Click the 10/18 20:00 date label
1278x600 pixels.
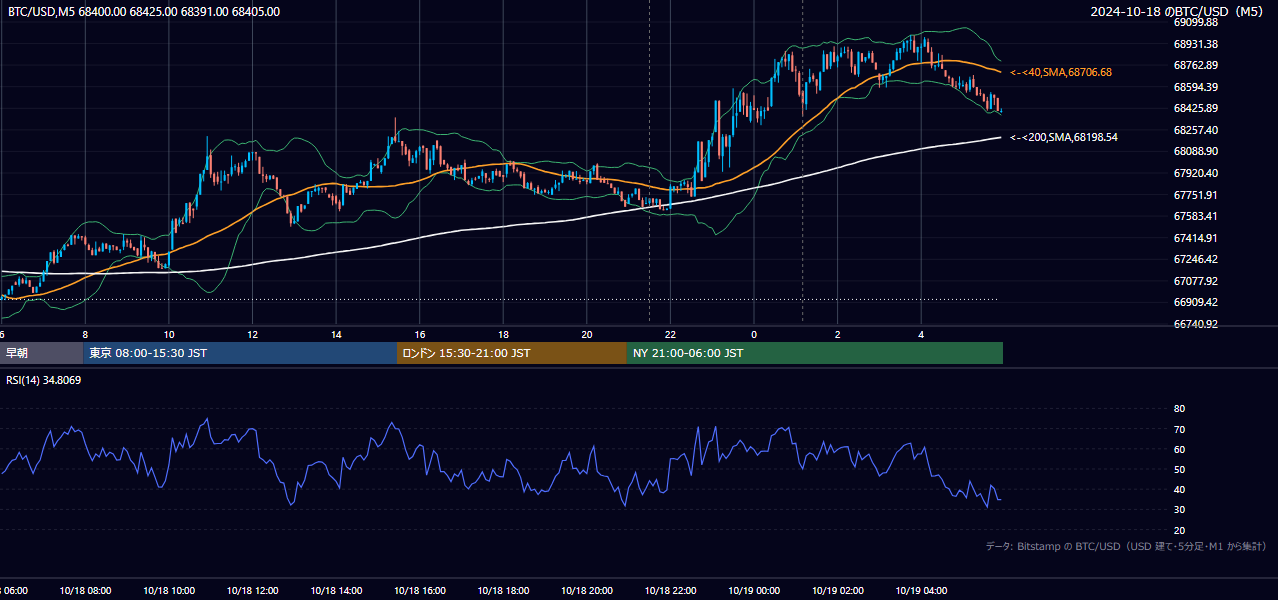tap(587, 591)
